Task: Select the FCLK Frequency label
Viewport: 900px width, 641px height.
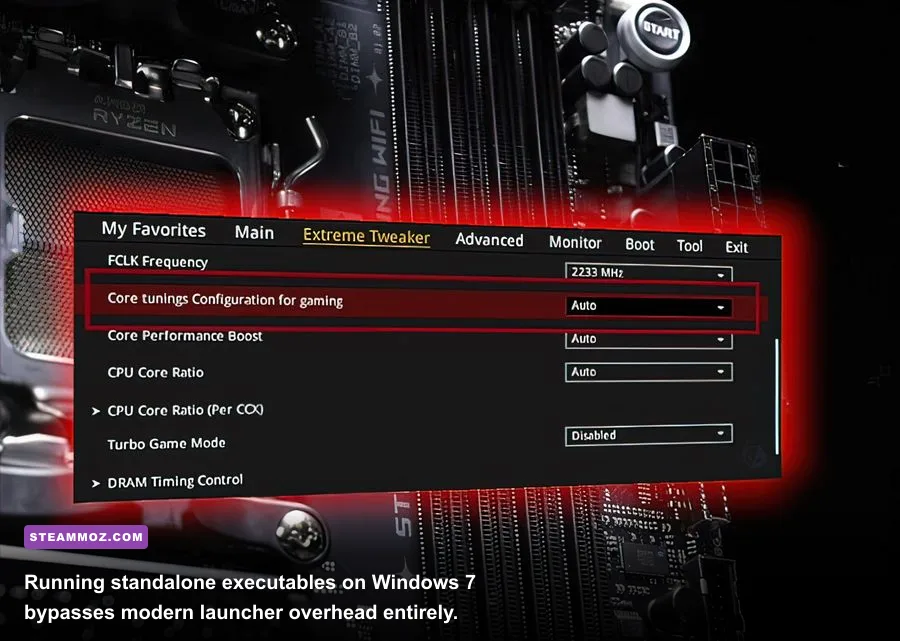Action: pyautogui.click(x=158, y=262)
